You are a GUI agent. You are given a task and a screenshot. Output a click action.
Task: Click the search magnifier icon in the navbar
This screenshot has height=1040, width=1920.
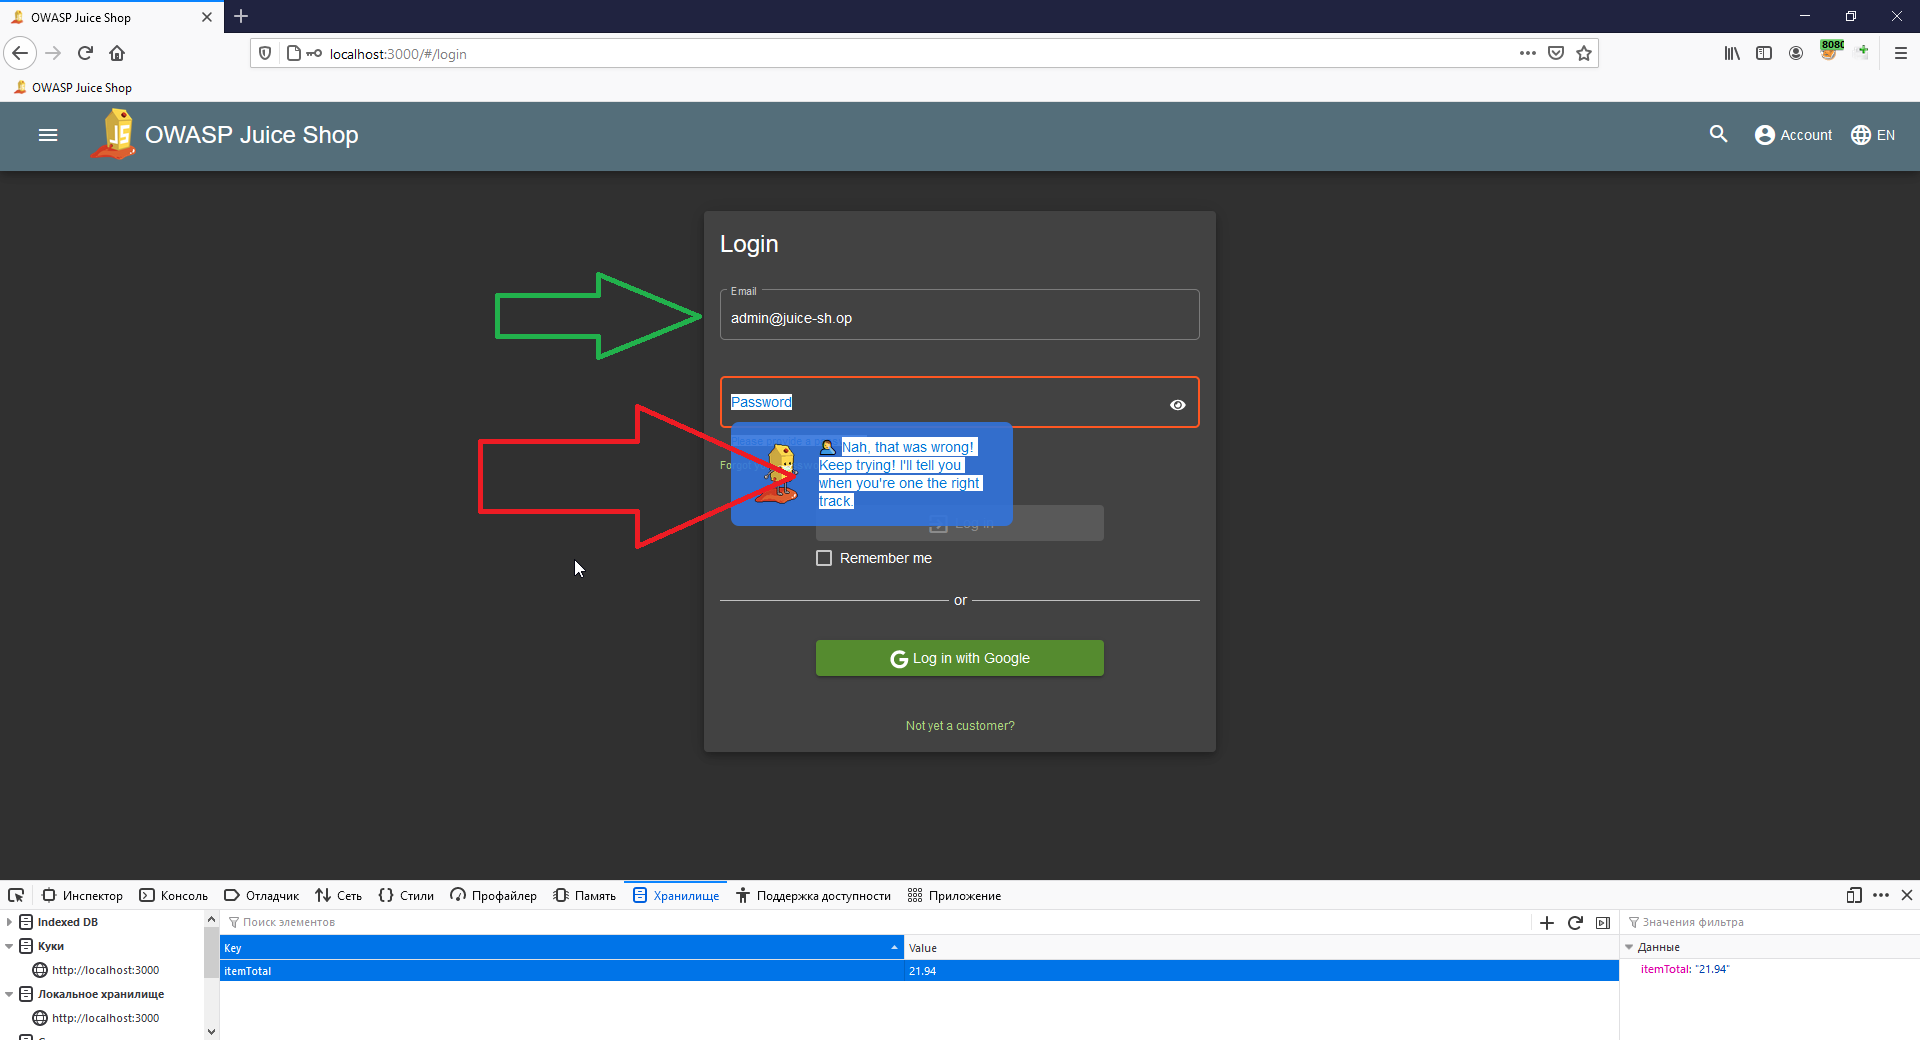point(1718,134)
